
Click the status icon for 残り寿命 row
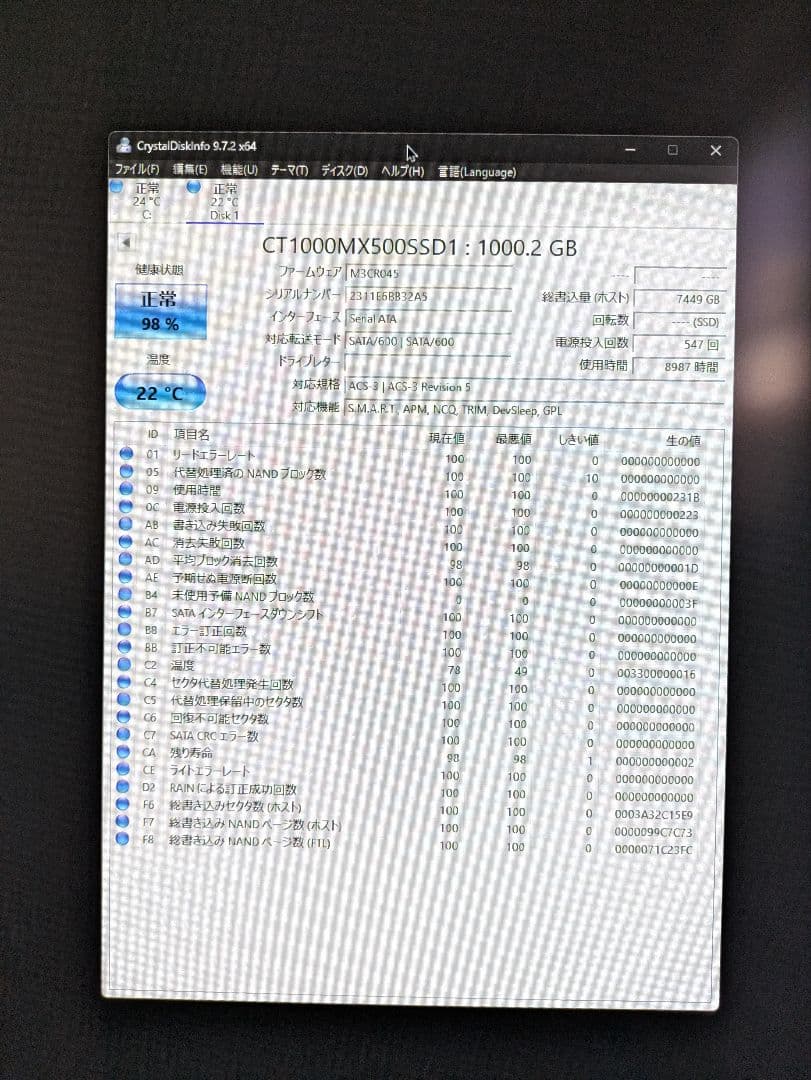pos(123,751)
